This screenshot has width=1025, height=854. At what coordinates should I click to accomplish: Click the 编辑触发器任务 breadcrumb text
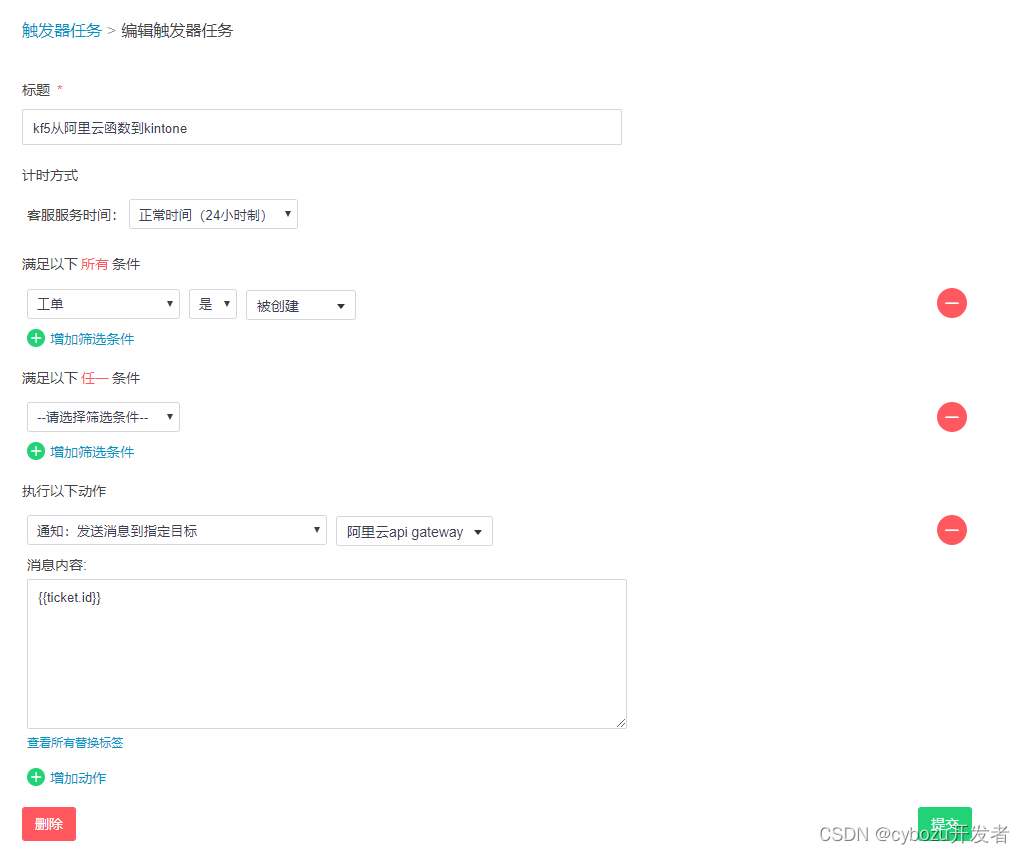coord(176,31)
